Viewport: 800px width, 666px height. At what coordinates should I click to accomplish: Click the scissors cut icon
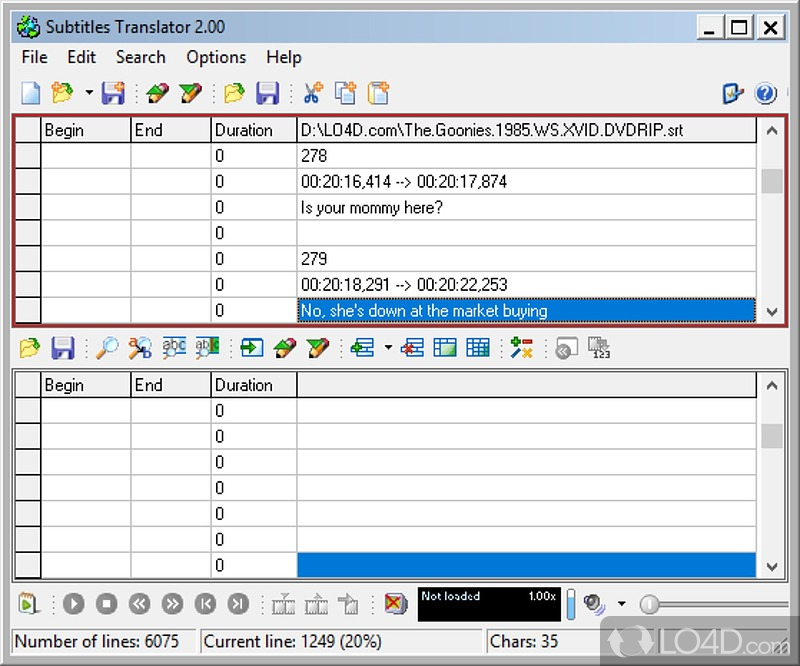[313, 94]
